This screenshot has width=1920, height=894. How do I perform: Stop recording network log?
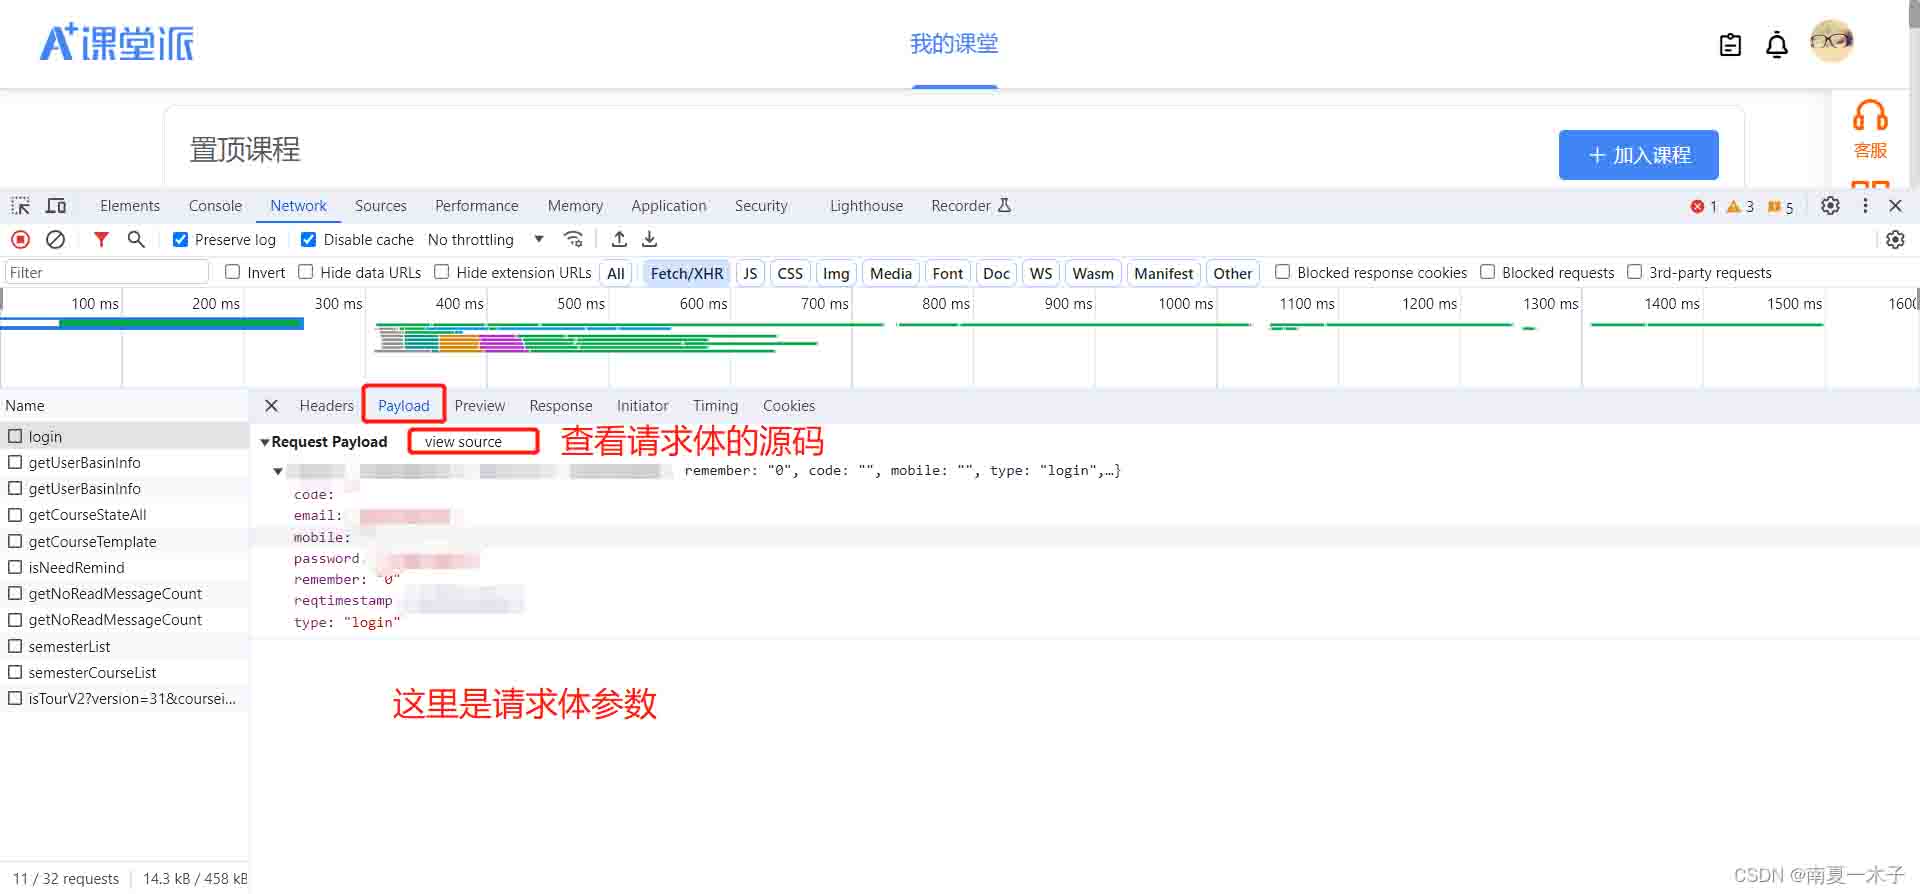click(20, 240)
